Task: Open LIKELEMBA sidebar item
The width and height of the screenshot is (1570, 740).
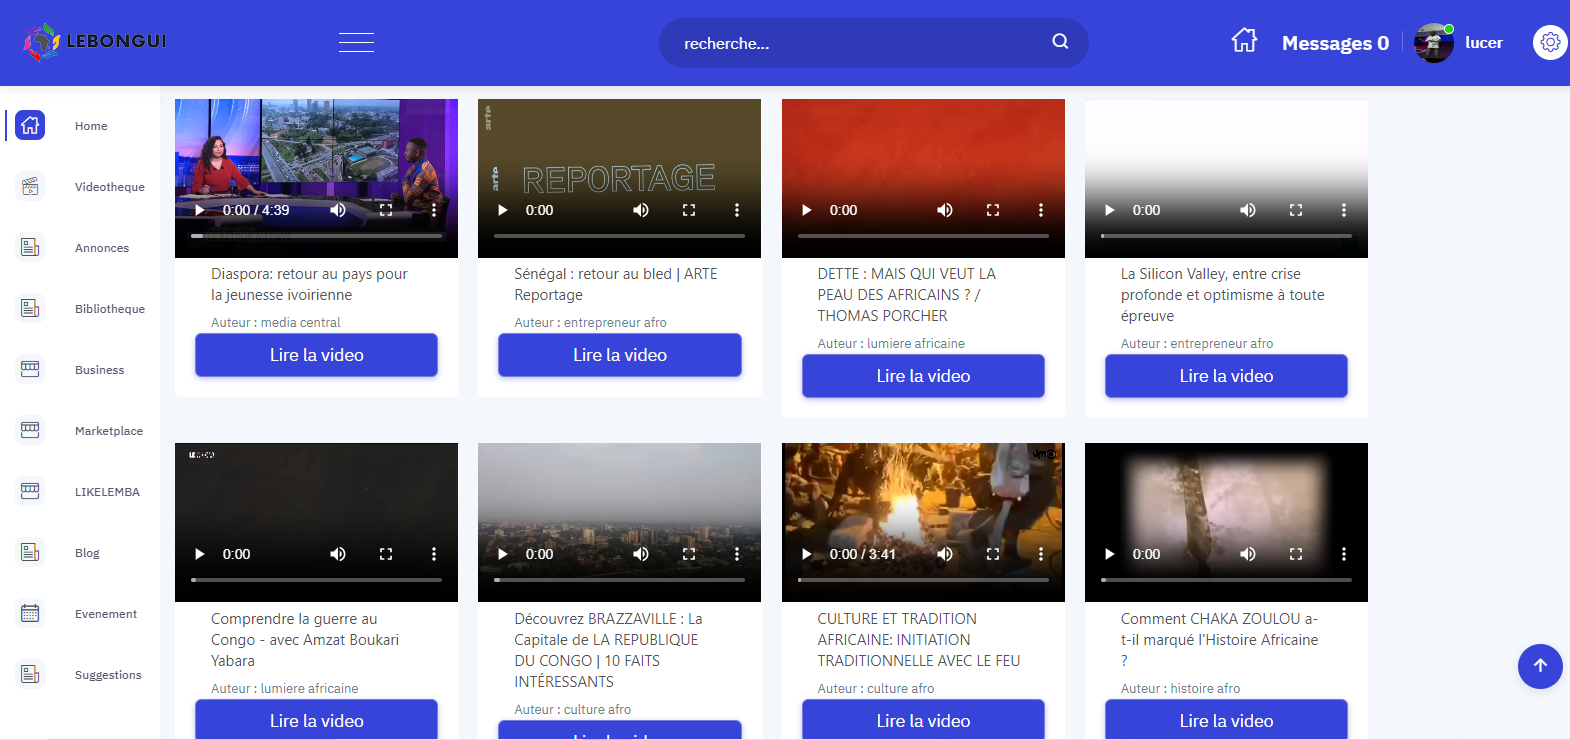Action: click(107, 492)
